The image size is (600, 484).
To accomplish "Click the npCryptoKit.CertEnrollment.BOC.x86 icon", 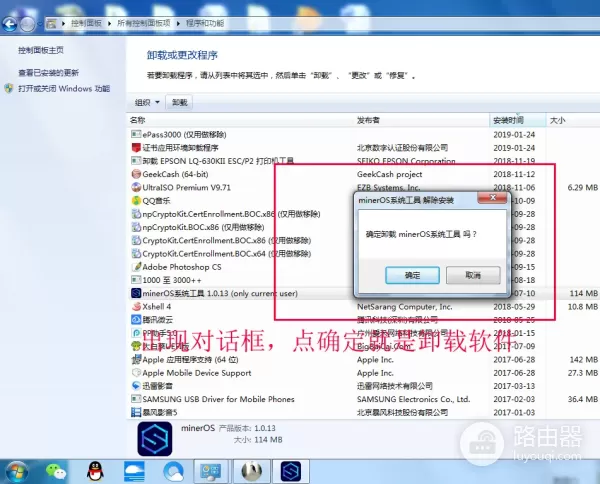I will [136, 214].
